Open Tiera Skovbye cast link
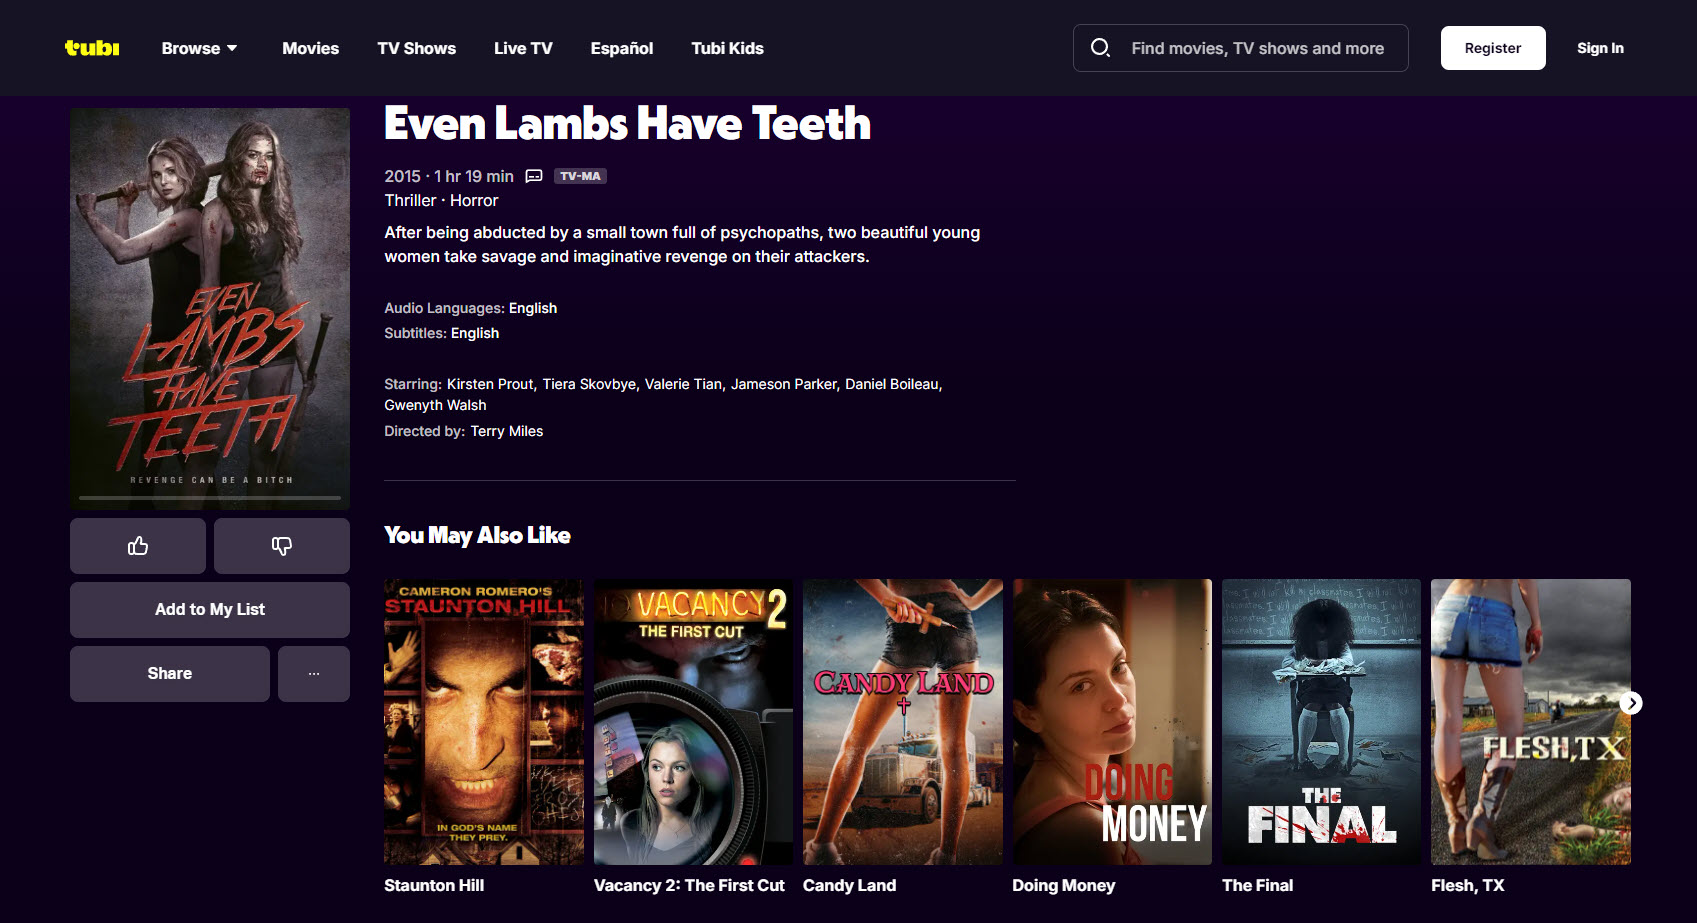The height and width of the screenshot is (923, 1697). (x=589, y=384)
